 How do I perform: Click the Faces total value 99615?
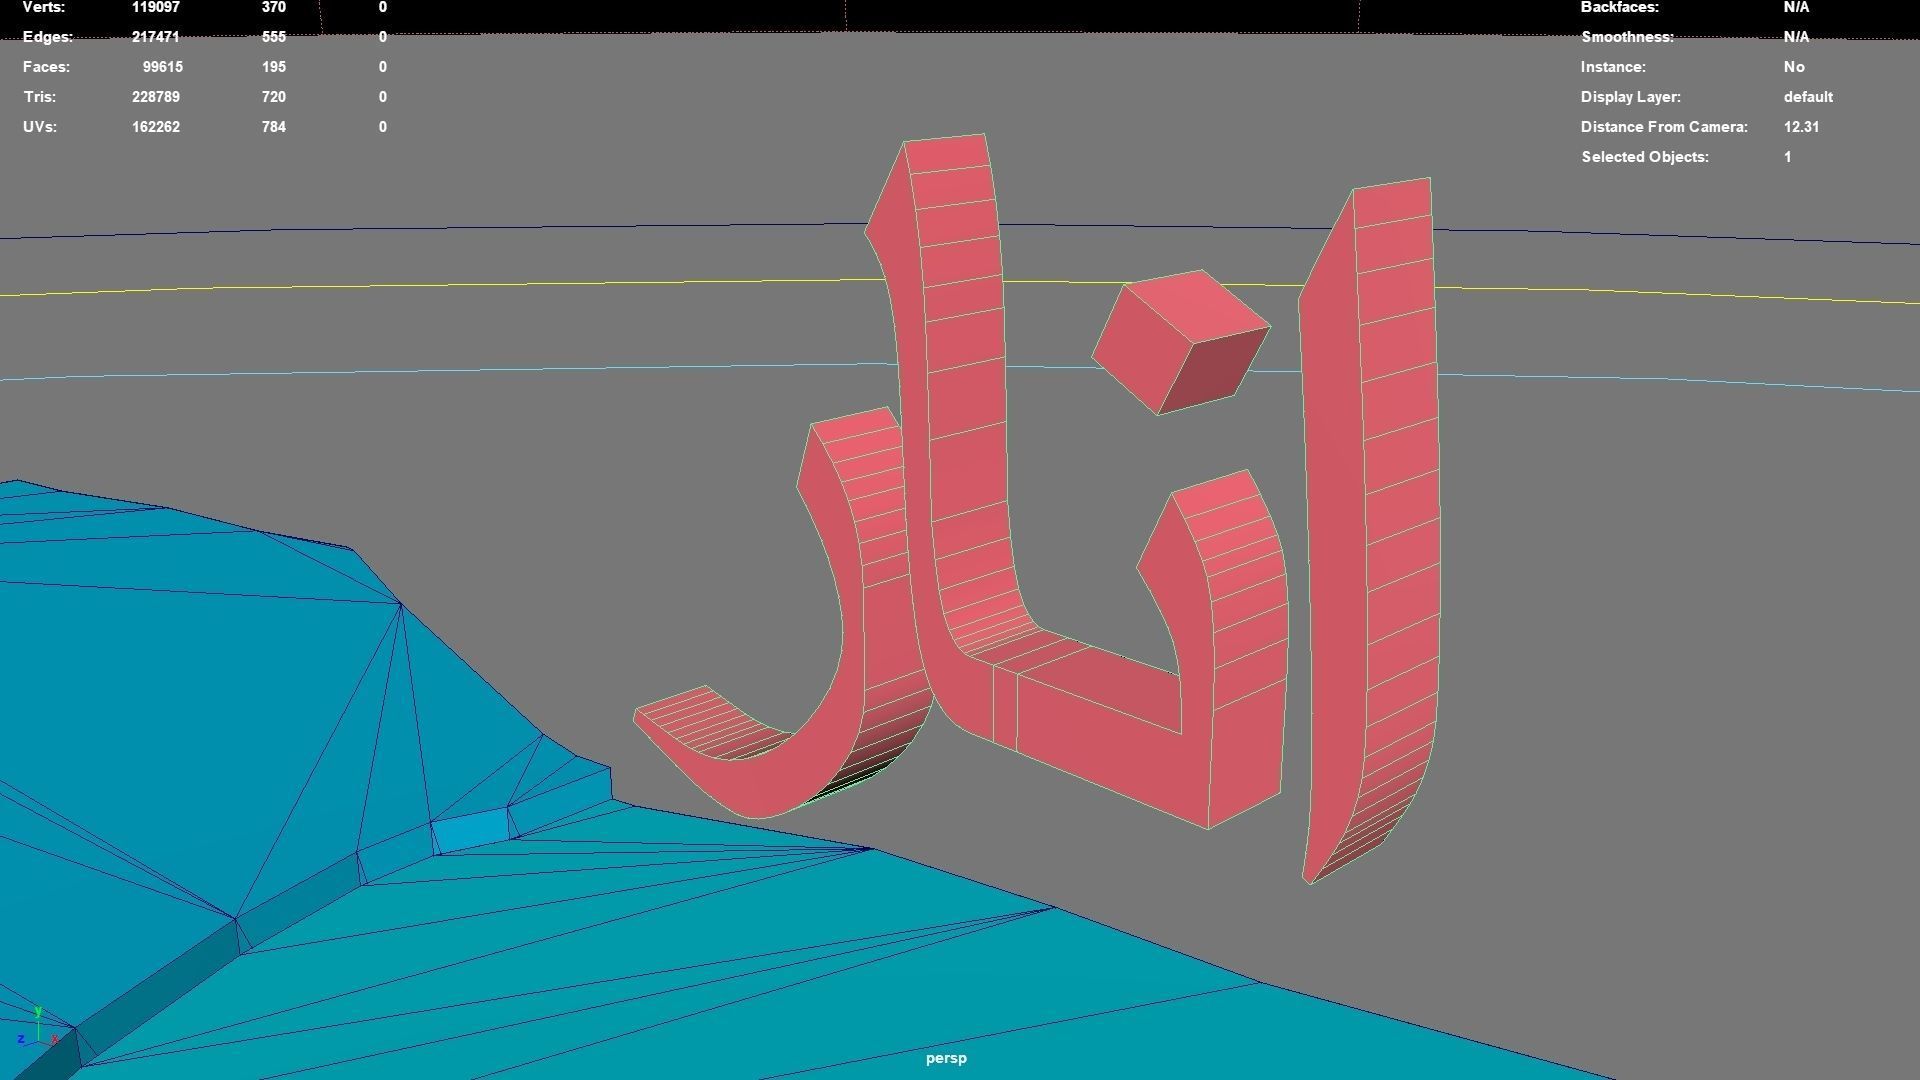tap(161, 67)
